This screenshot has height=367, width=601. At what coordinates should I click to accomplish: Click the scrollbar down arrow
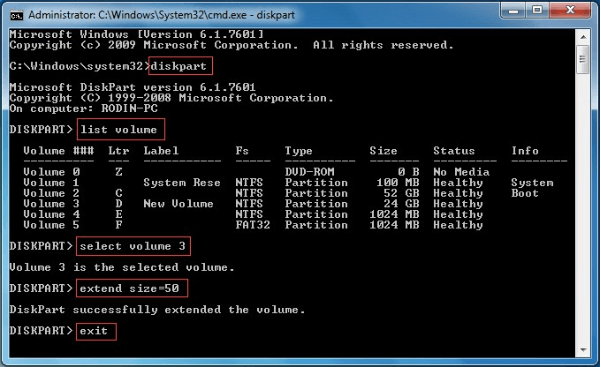tap(583, 349)
